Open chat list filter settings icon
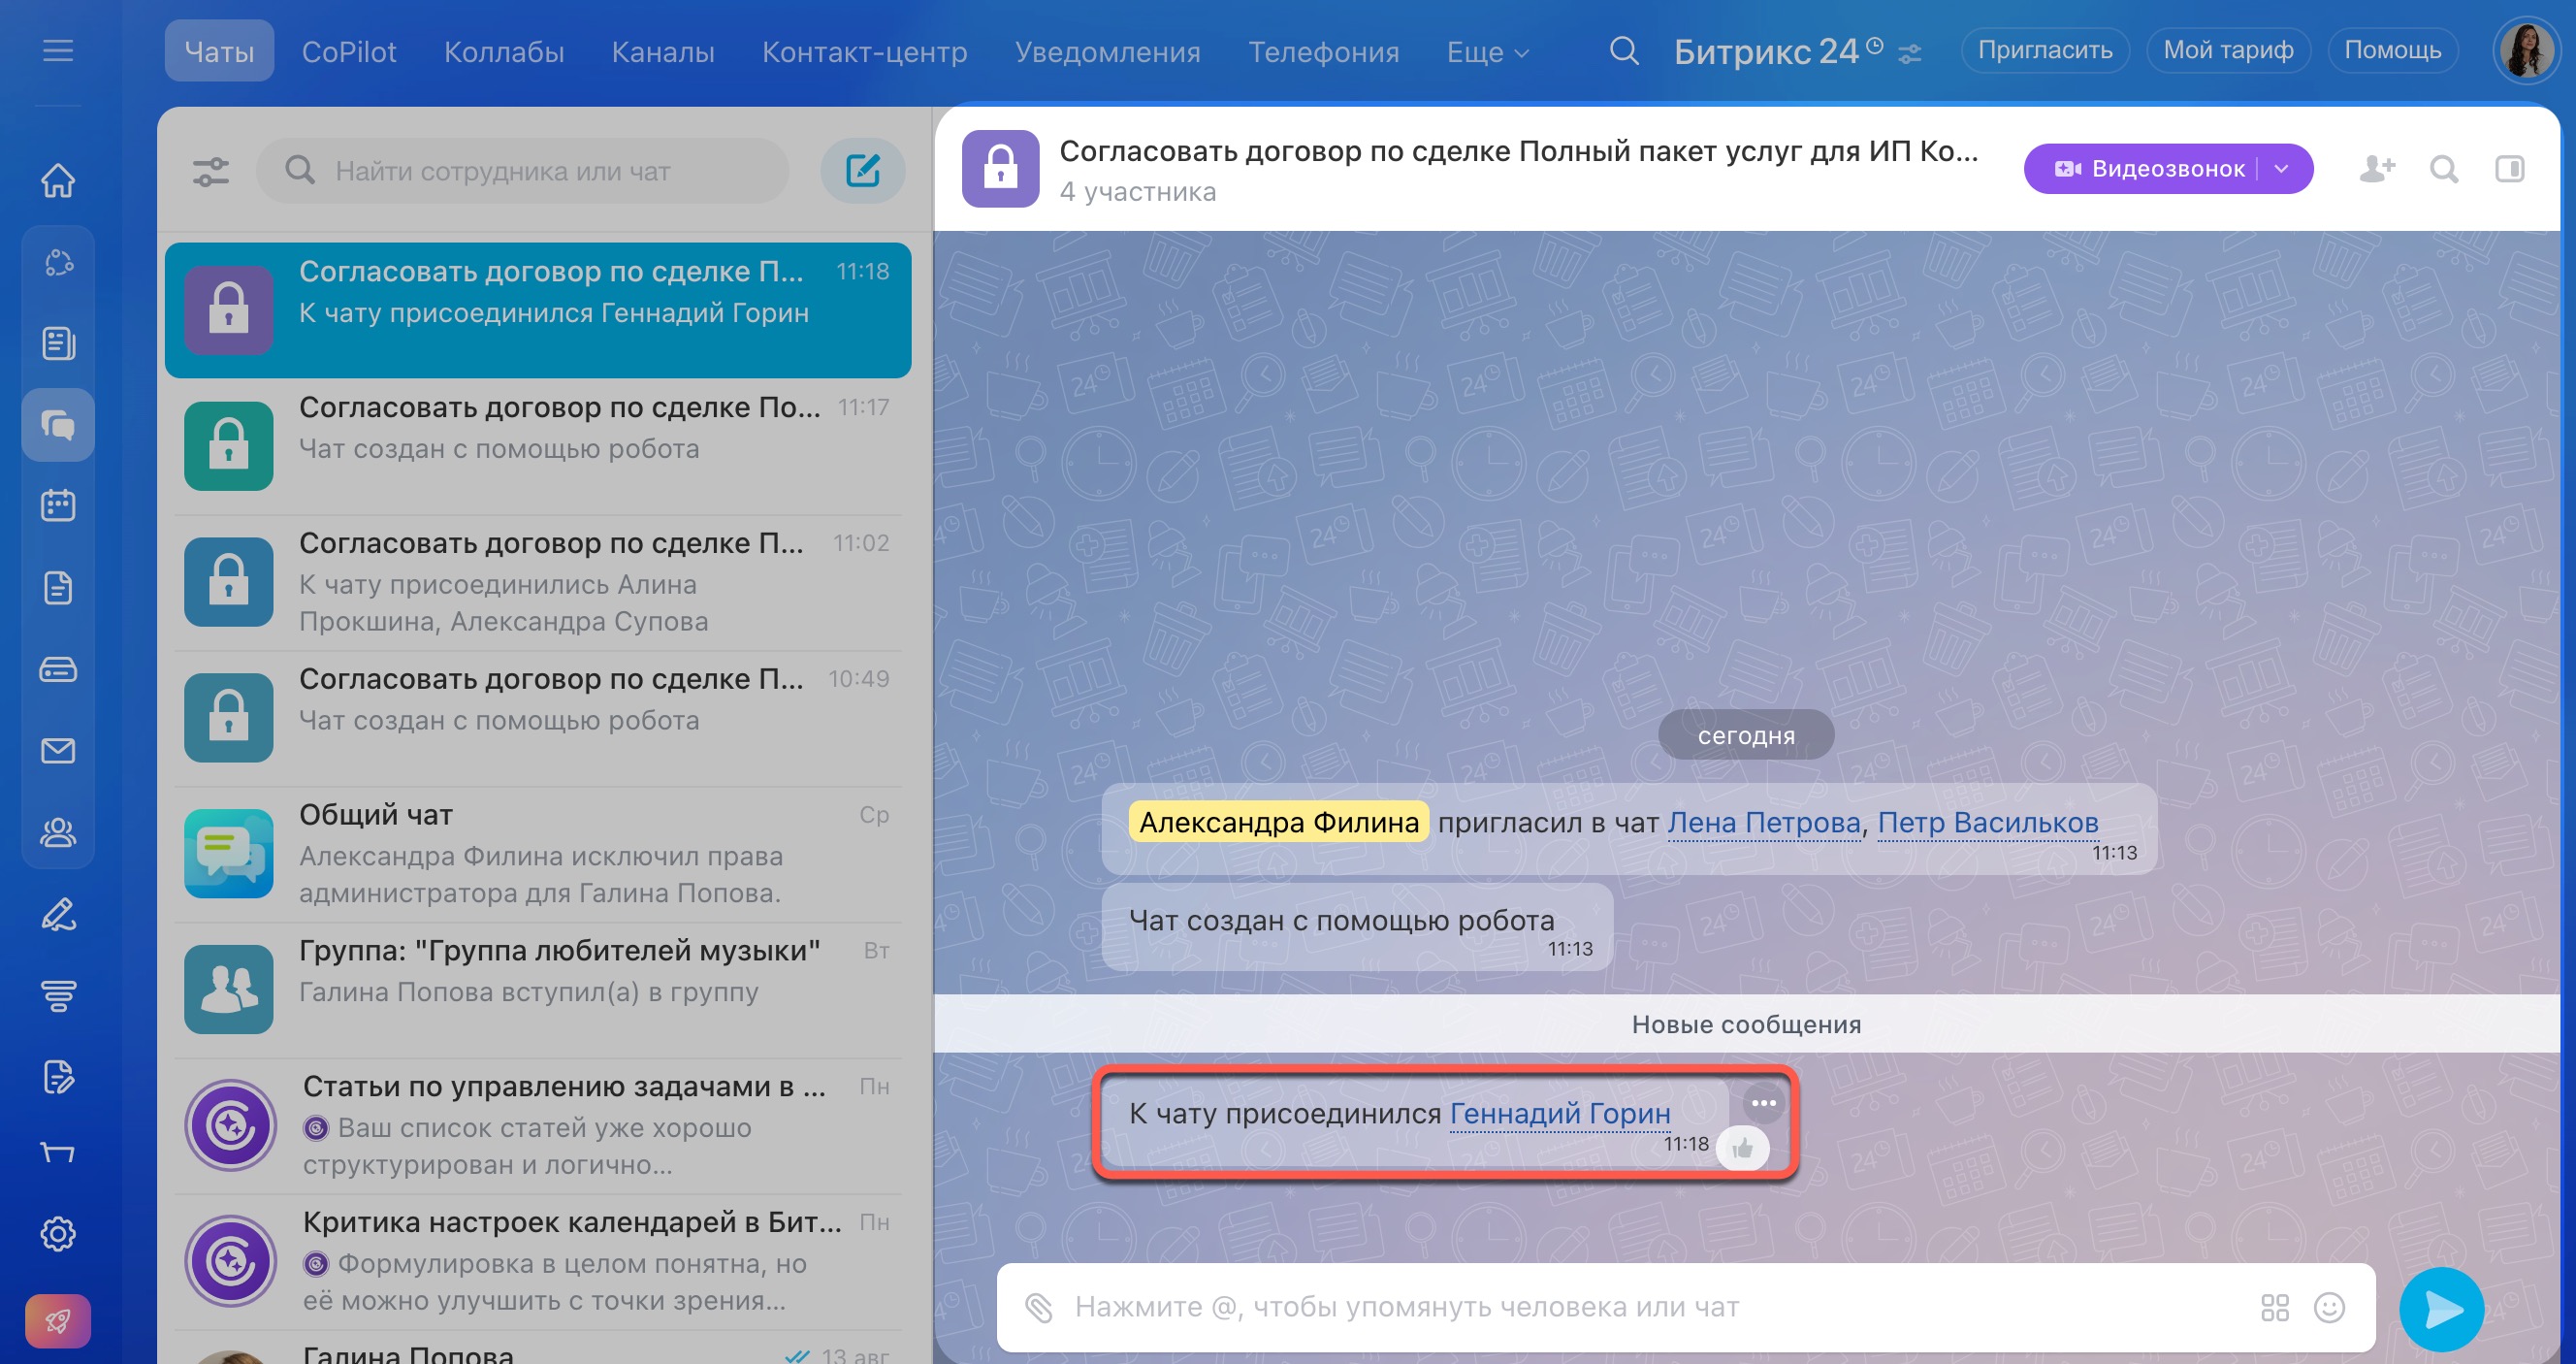Image resolution: width=2576 pixels, height=1364 pixels. coord(211,171)
